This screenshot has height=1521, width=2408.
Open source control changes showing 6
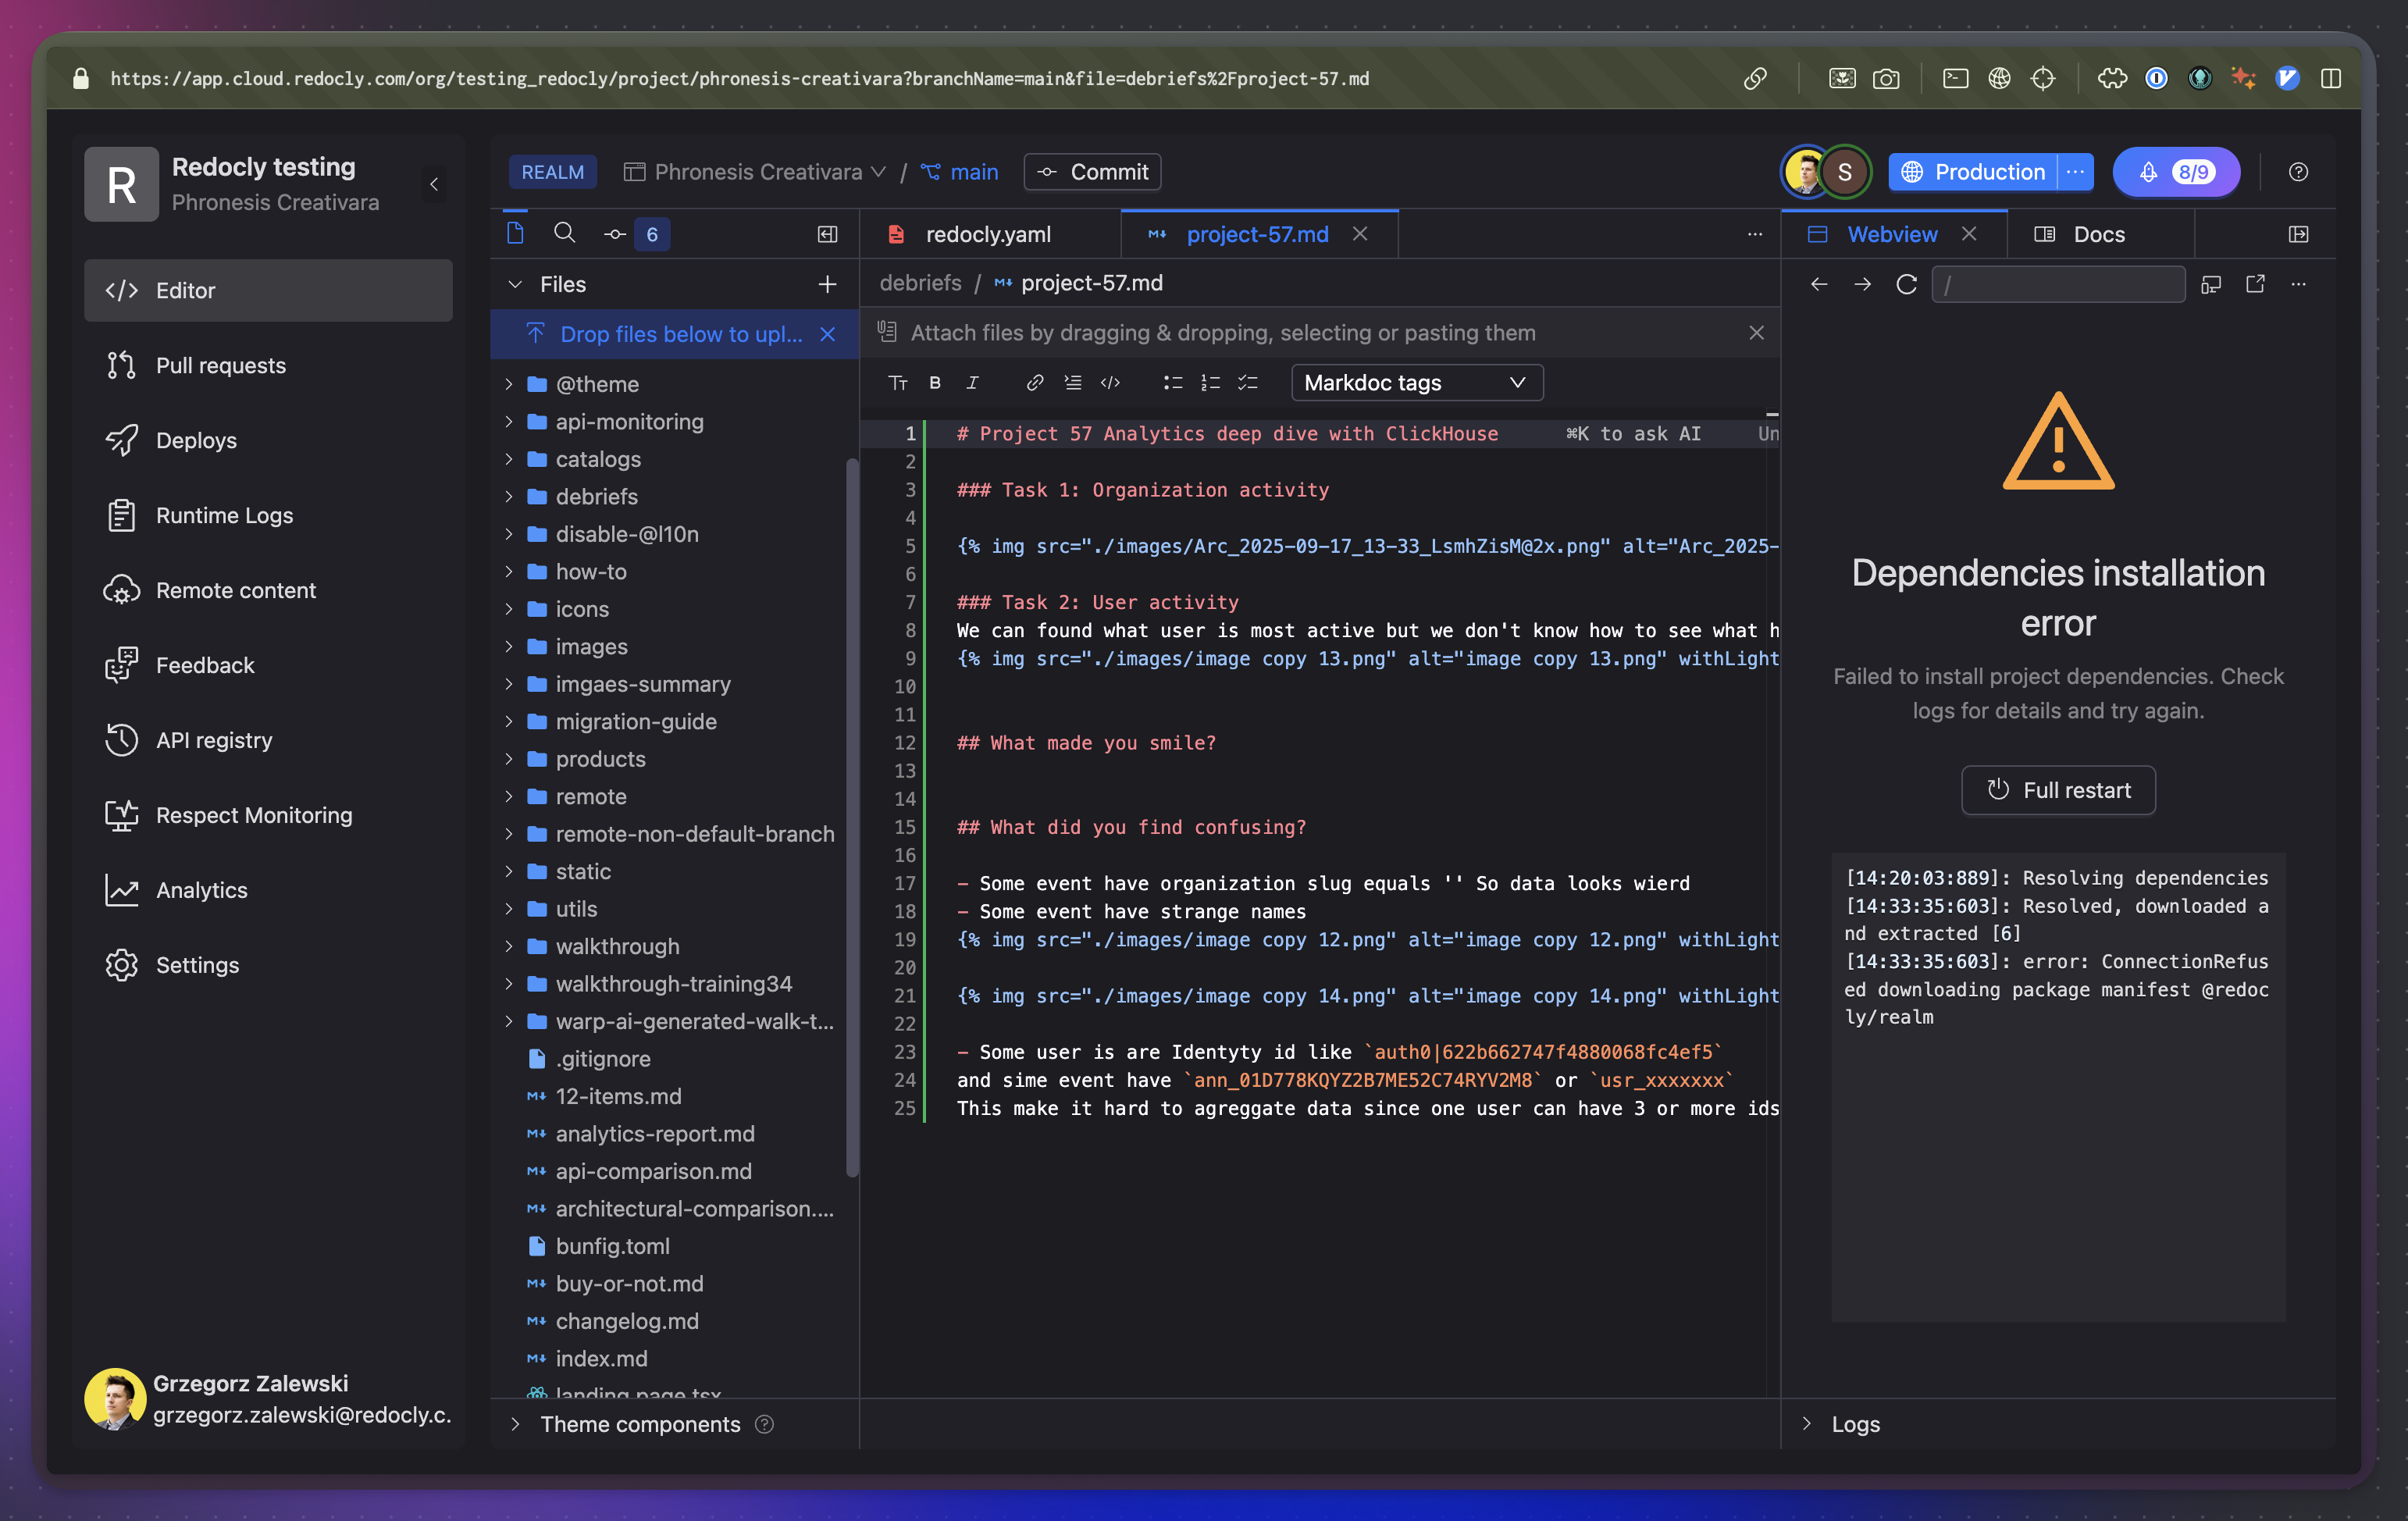tap(636, 234)
